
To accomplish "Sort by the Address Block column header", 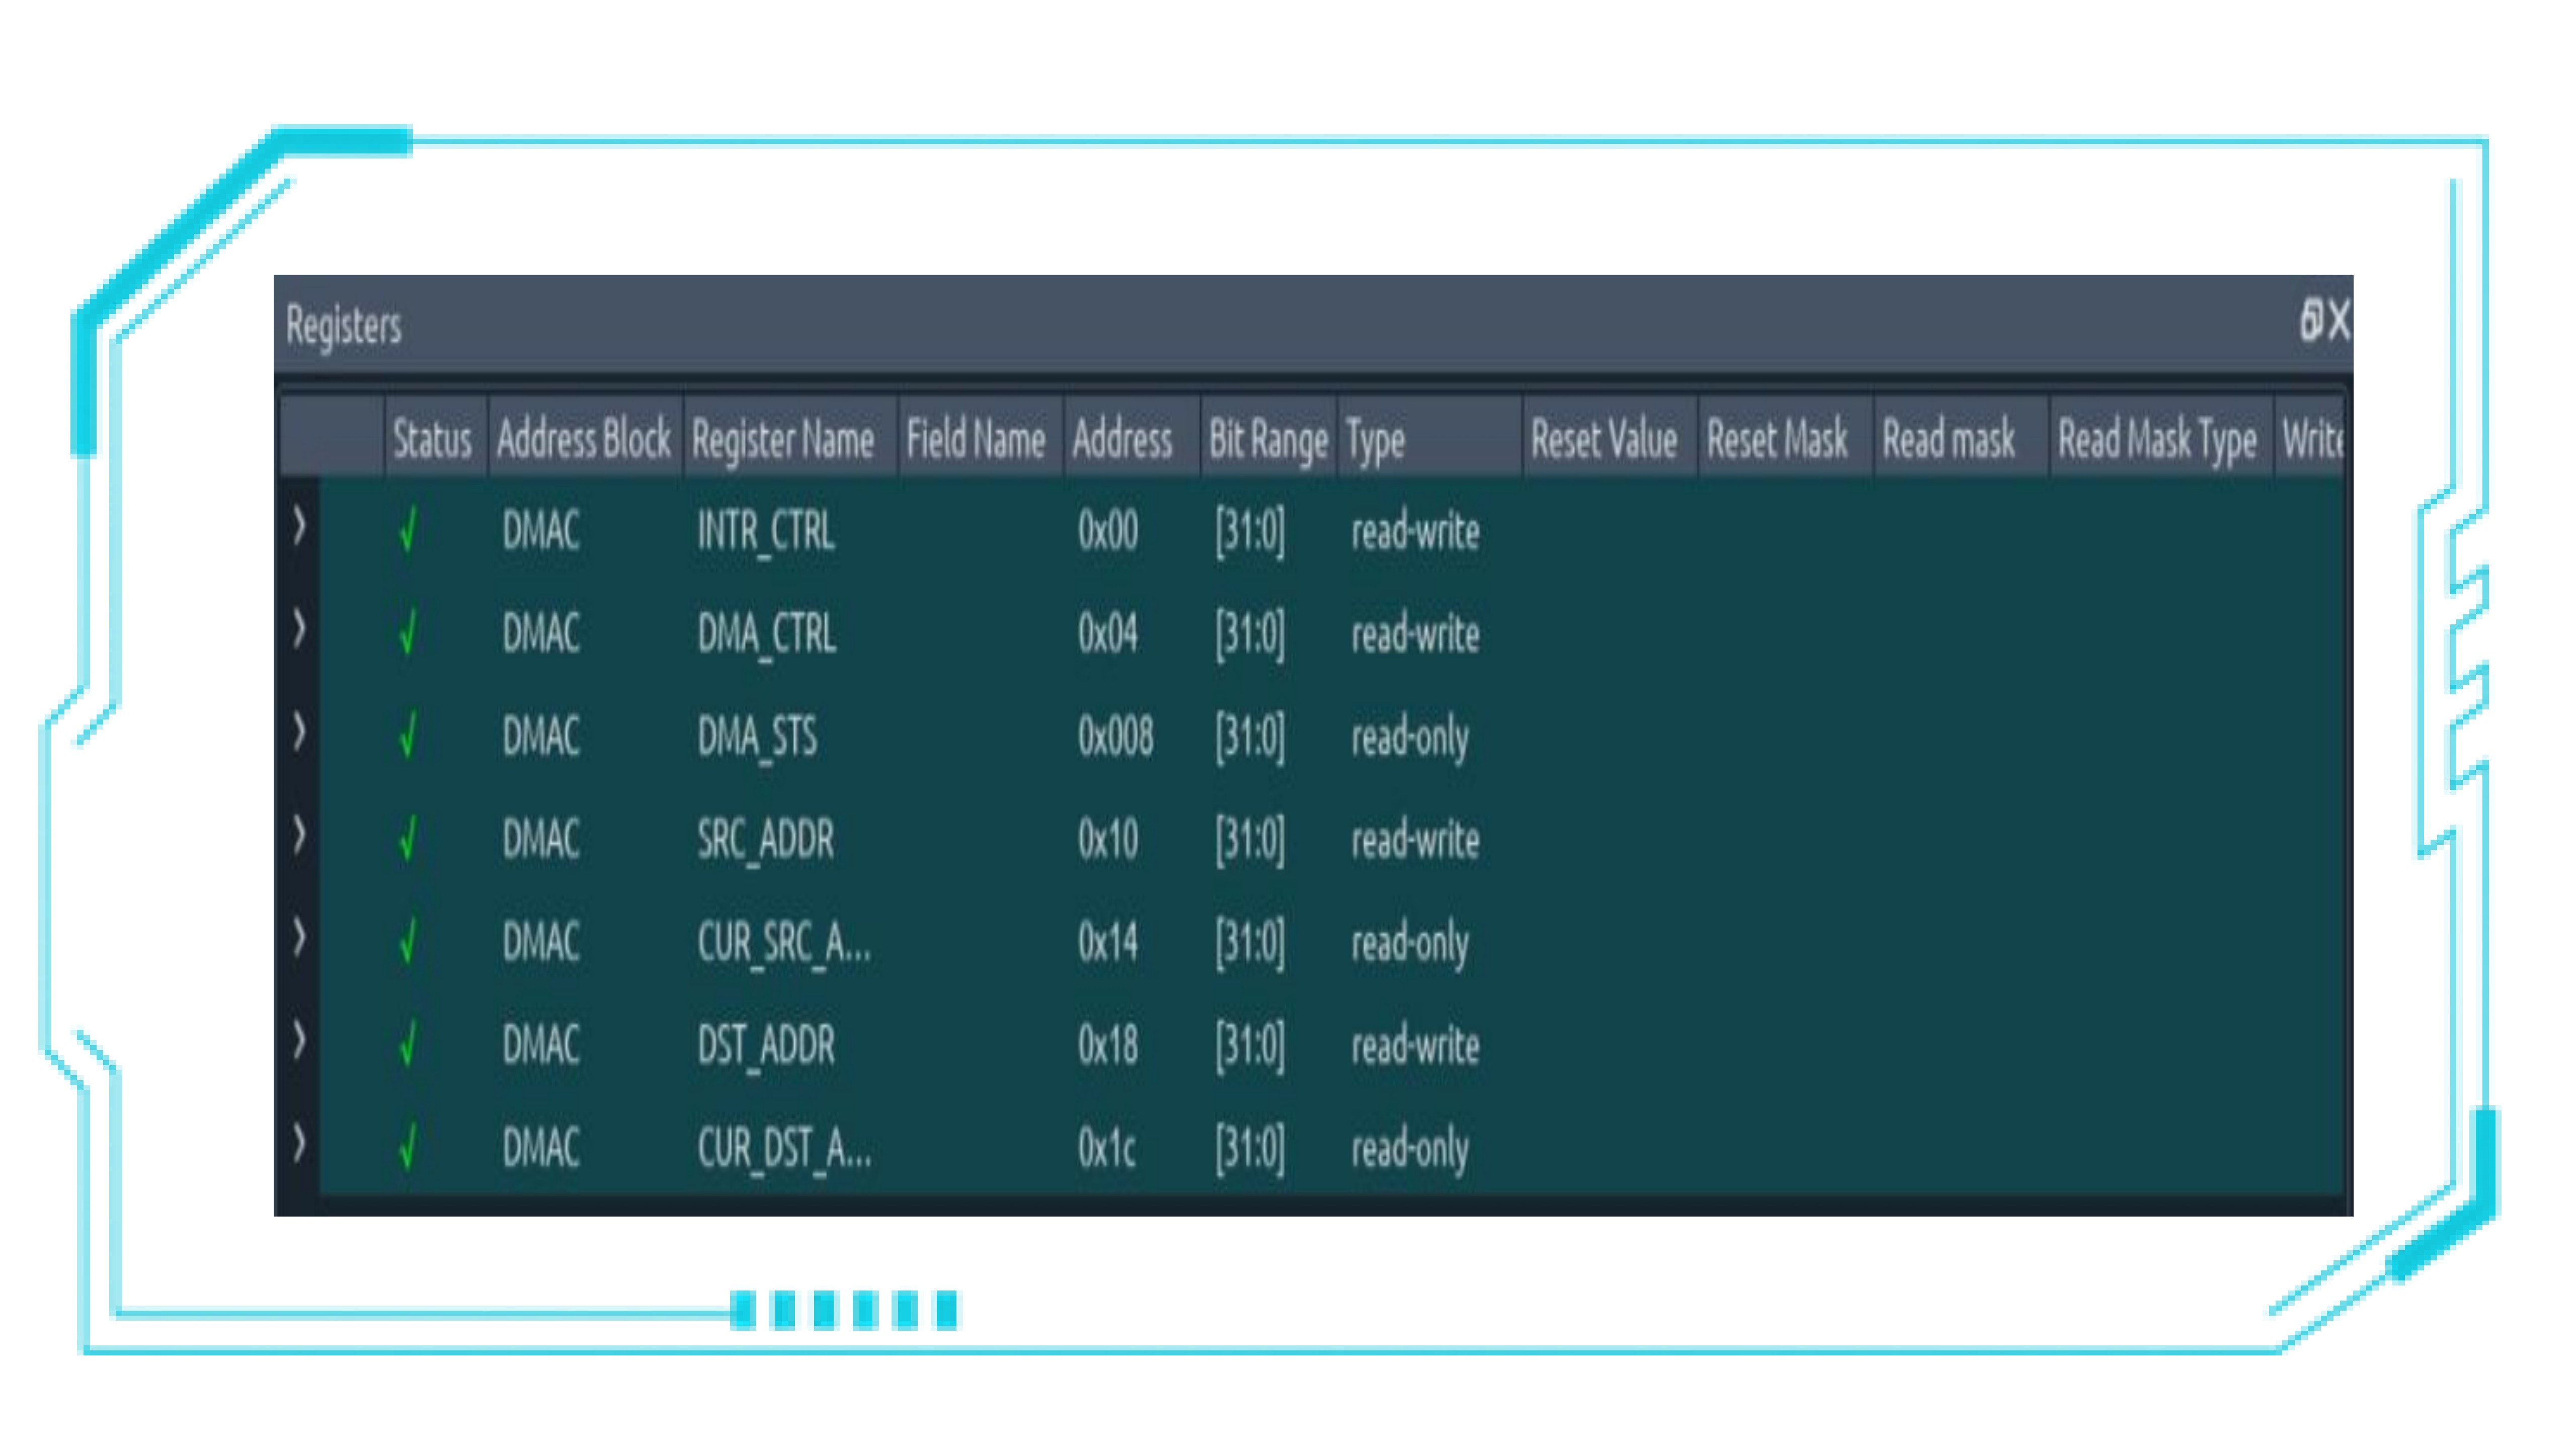I will click(x=585, y=438).
